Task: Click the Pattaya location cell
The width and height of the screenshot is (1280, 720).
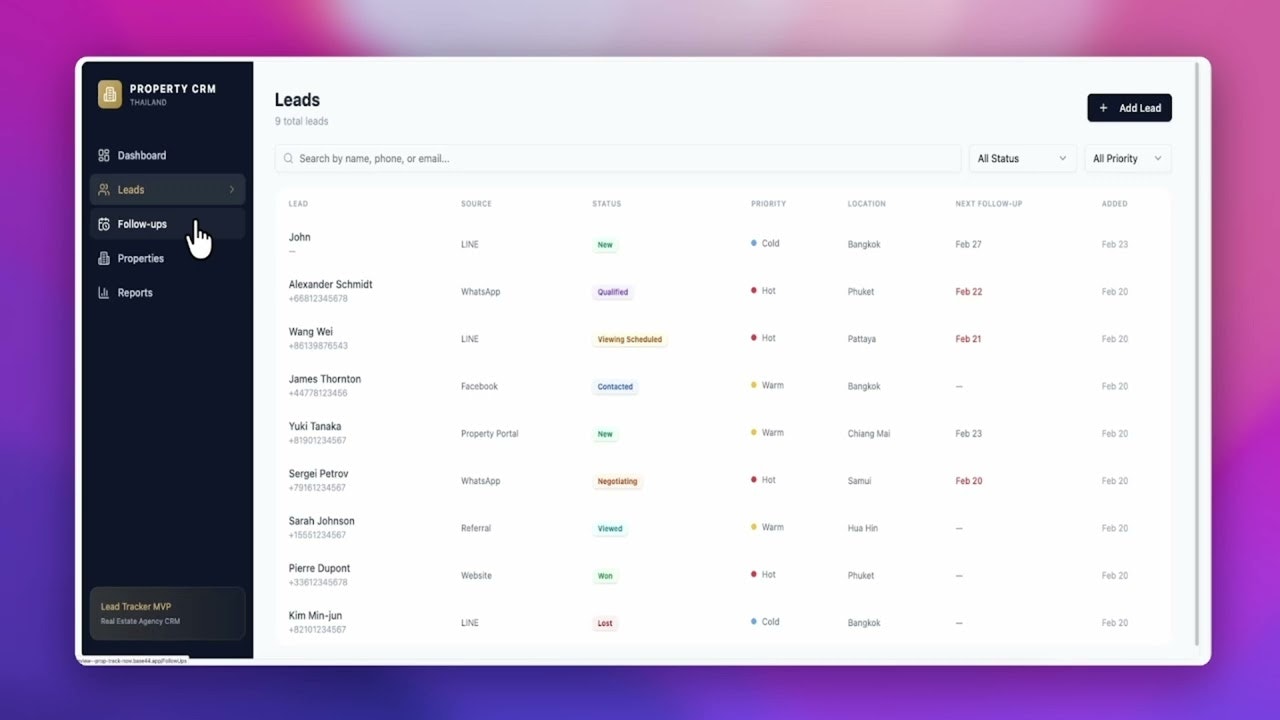Action: coord(862,339)
